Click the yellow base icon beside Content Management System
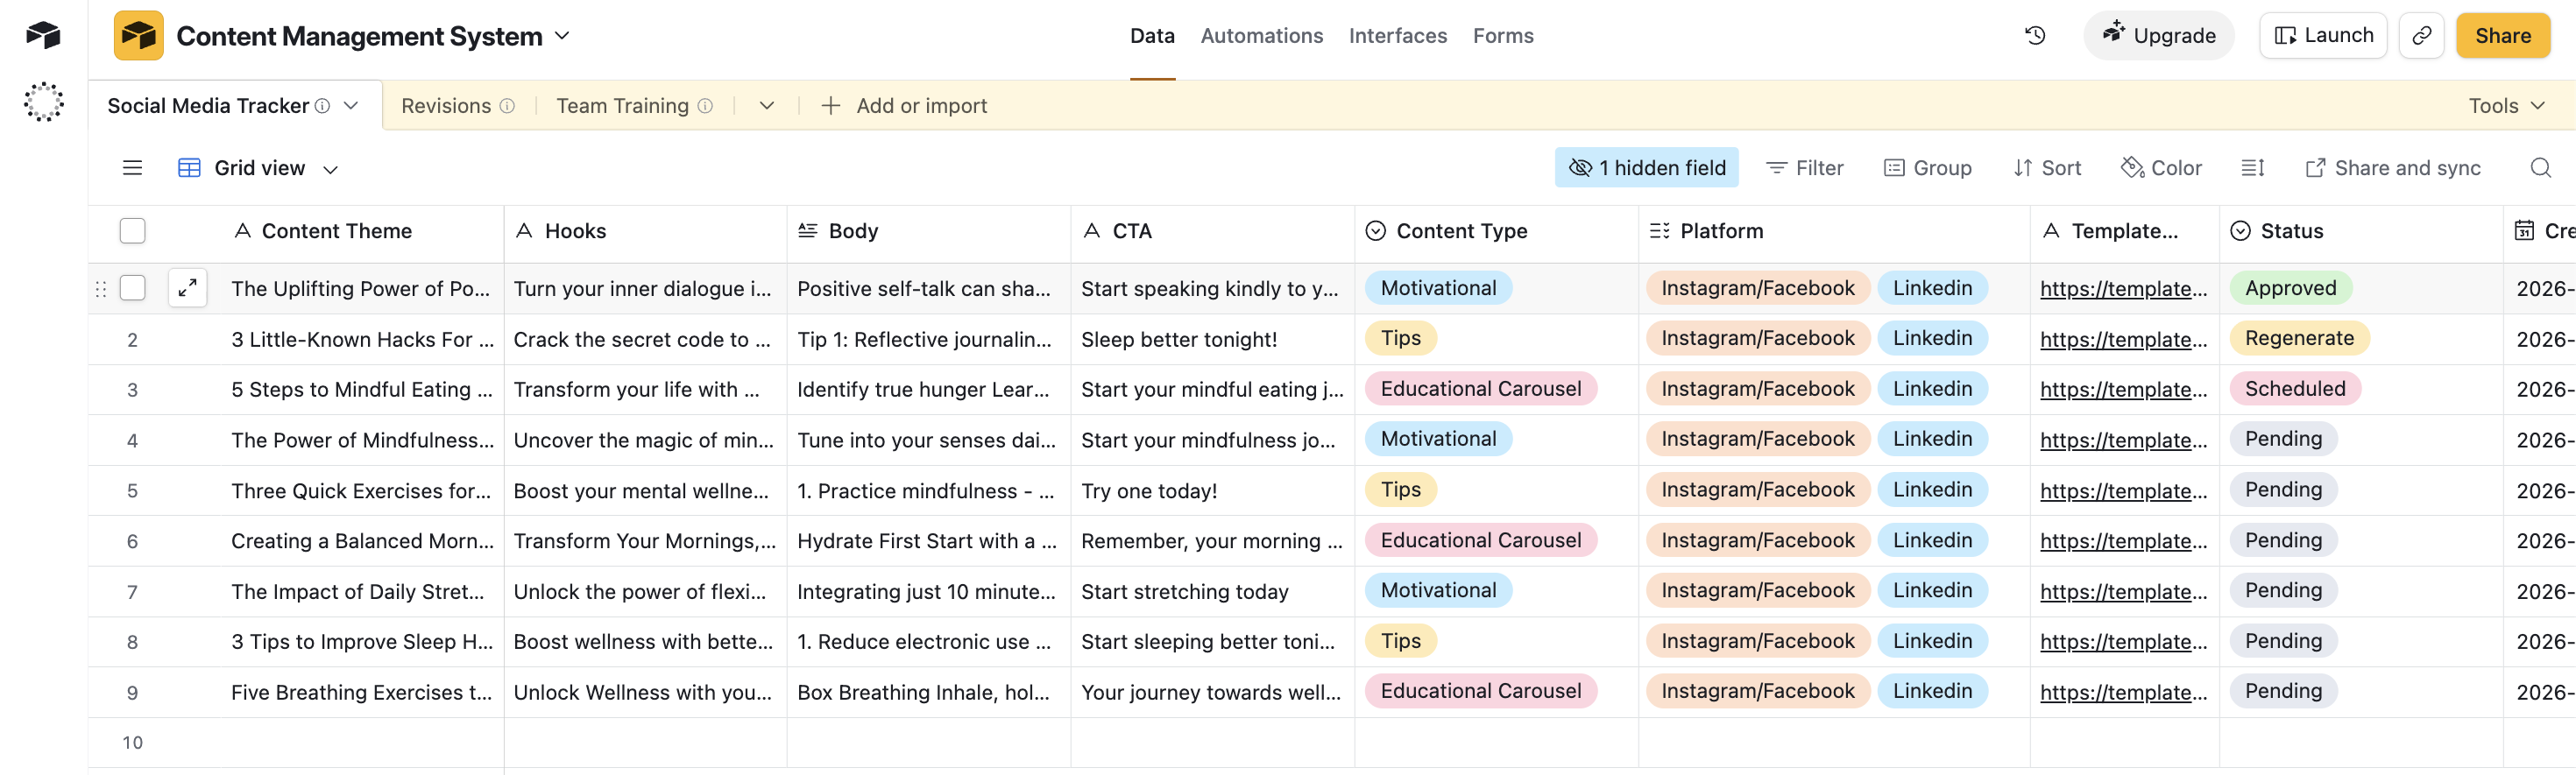2576x775 pixels. 138,36
